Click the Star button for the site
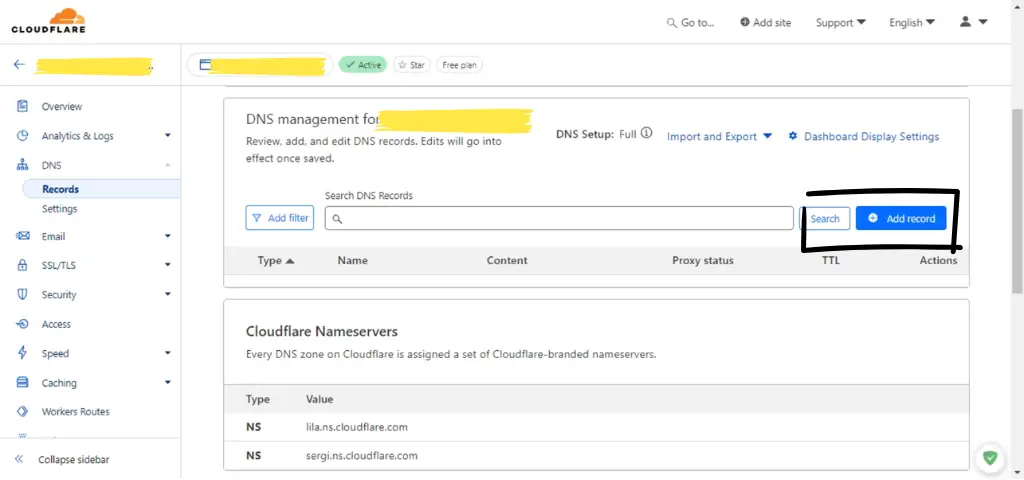The width and height of the screenshot is (1024, 480). point(411,65)
